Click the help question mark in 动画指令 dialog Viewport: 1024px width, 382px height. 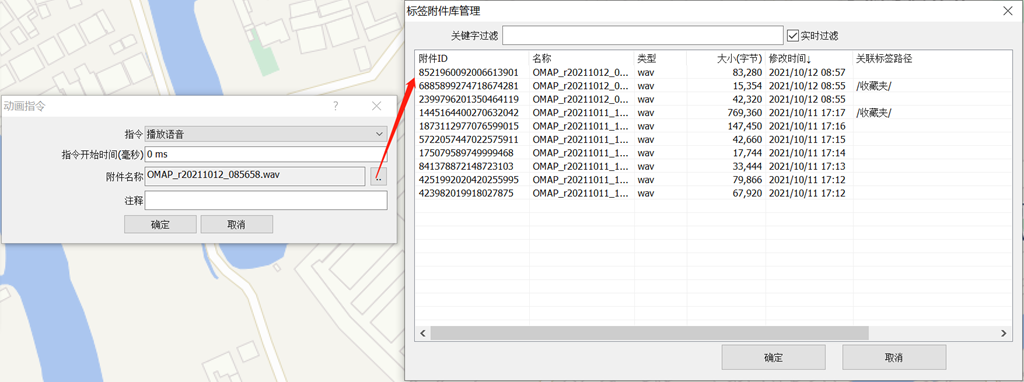click(336, 106)
